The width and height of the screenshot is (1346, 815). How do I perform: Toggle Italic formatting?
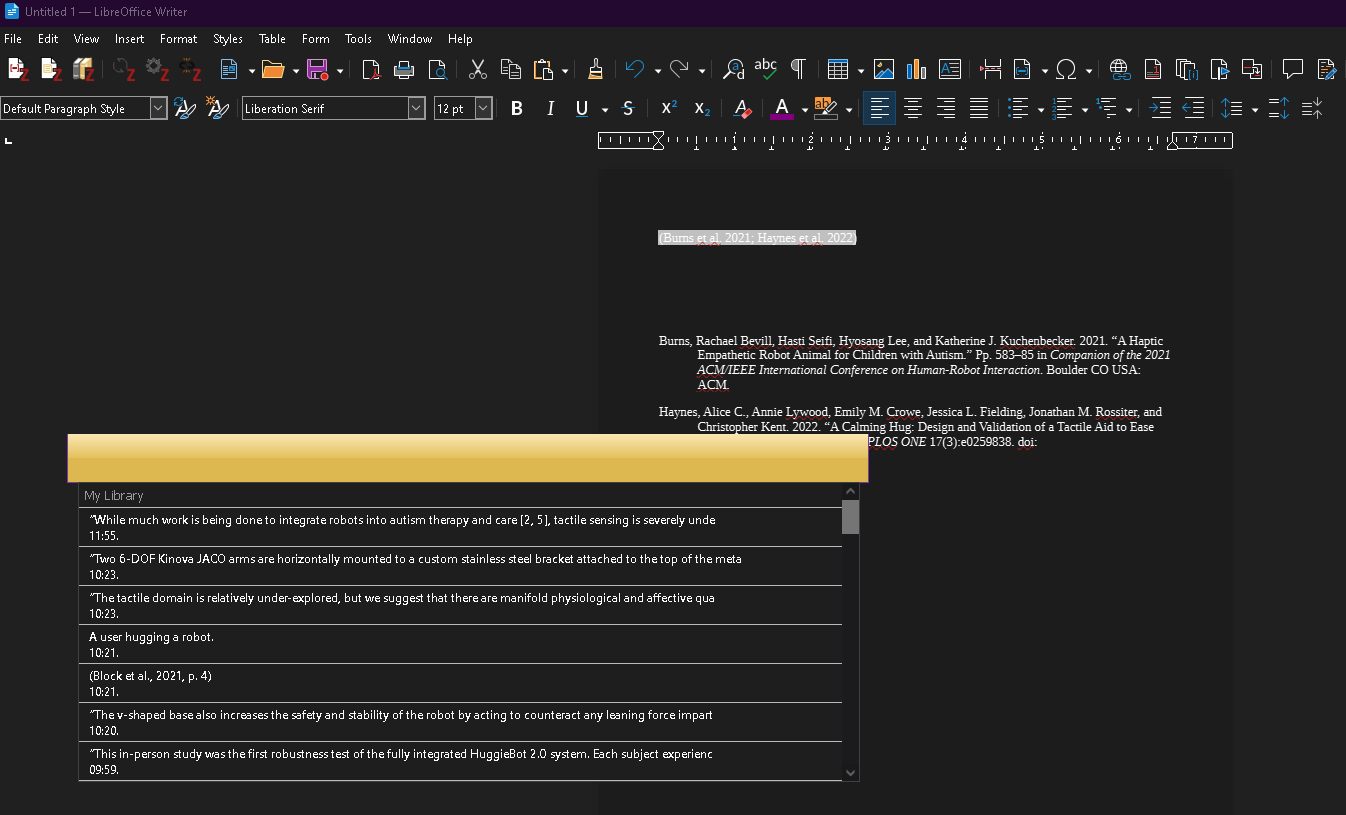coord(550,108)
